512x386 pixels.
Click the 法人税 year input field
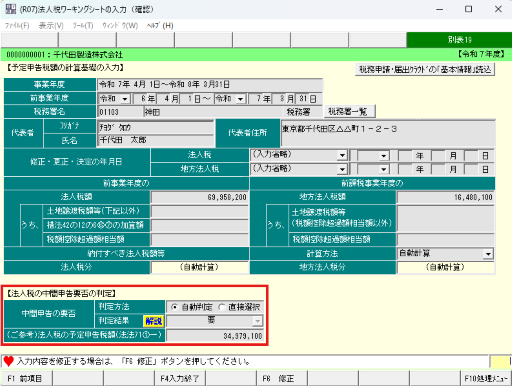tap(405, 156)
